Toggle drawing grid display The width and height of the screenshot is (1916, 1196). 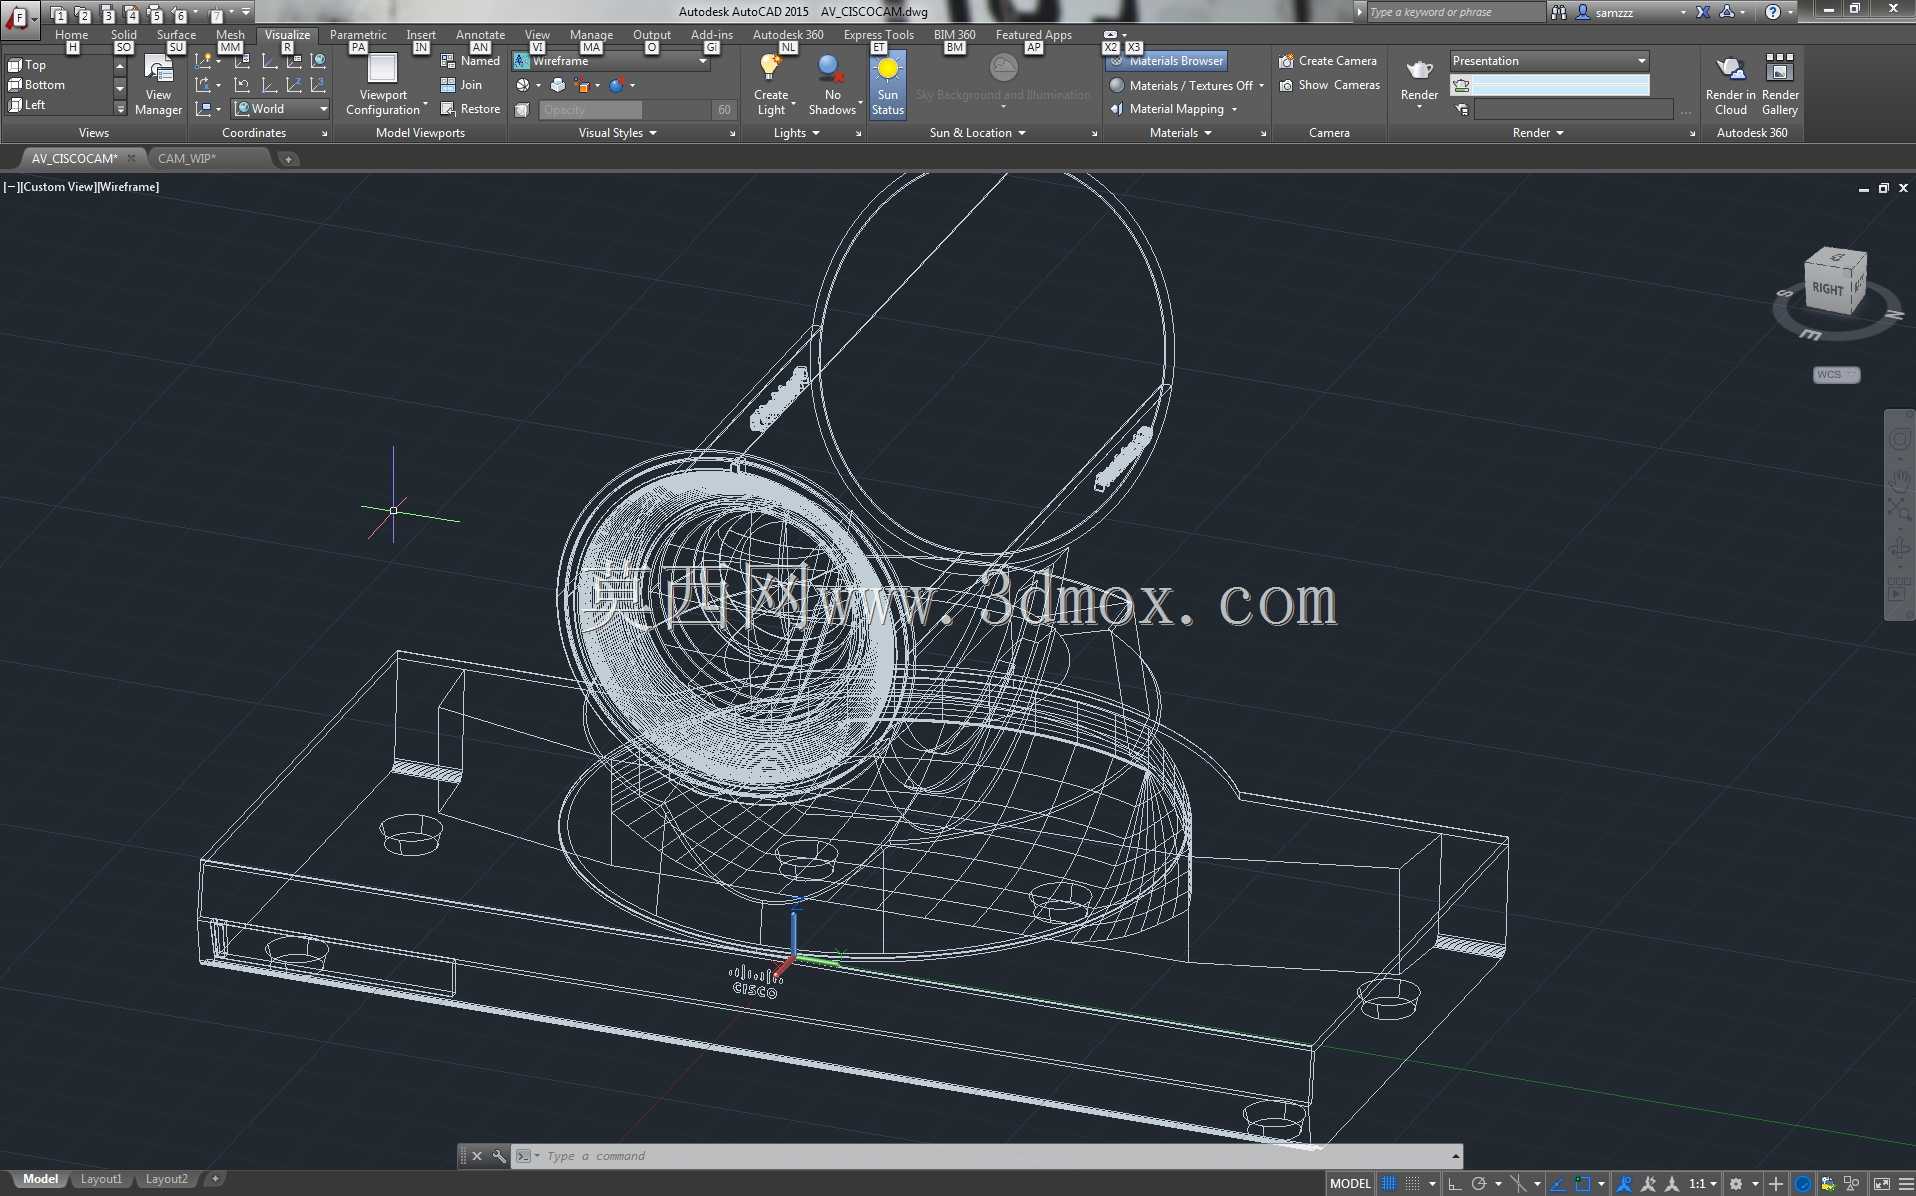tap(1389, 1184)
